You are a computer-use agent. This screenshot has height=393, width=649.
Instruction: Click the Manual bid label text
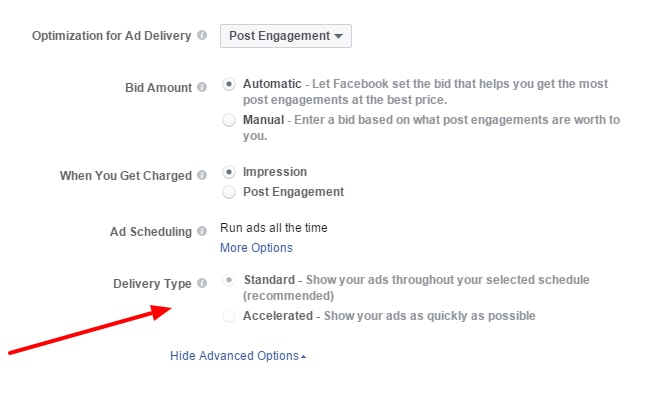point(263,120)
